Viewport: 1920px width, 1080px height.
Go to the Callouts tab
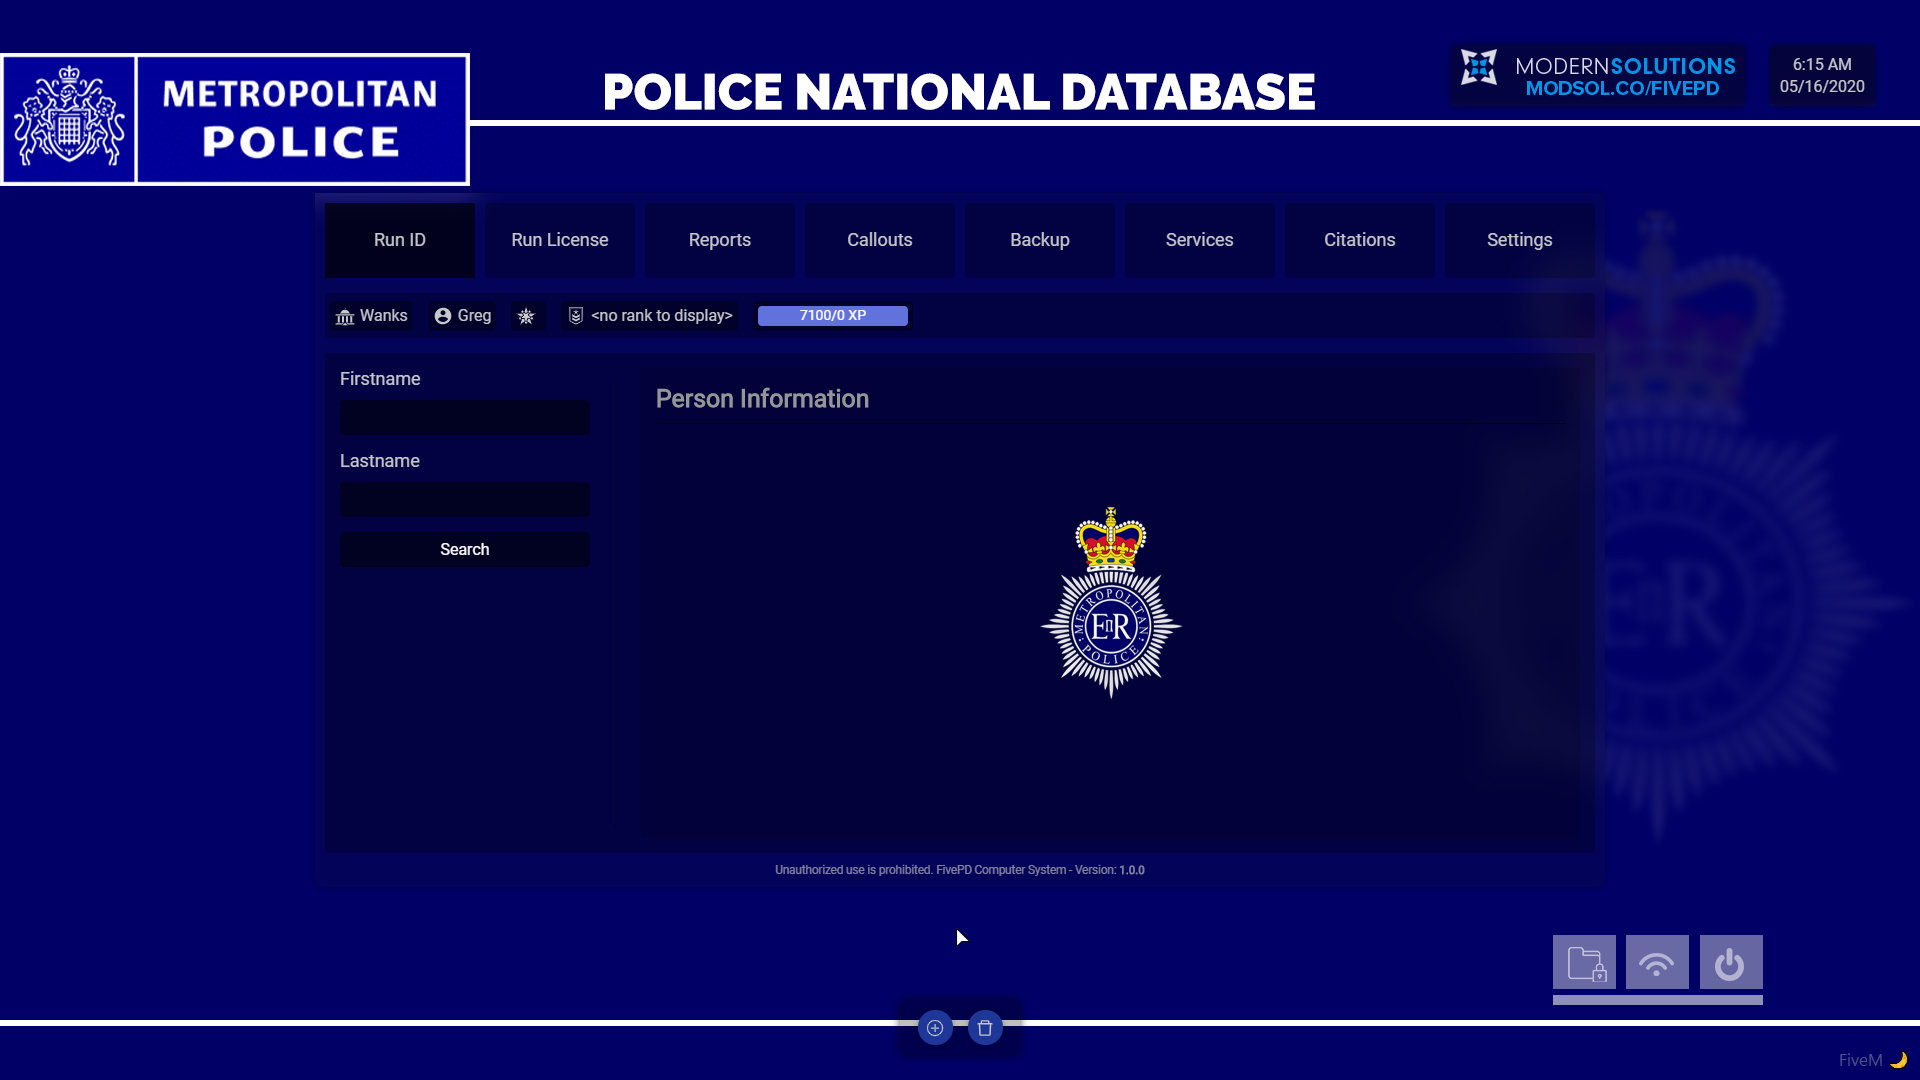tap(880, 240)
